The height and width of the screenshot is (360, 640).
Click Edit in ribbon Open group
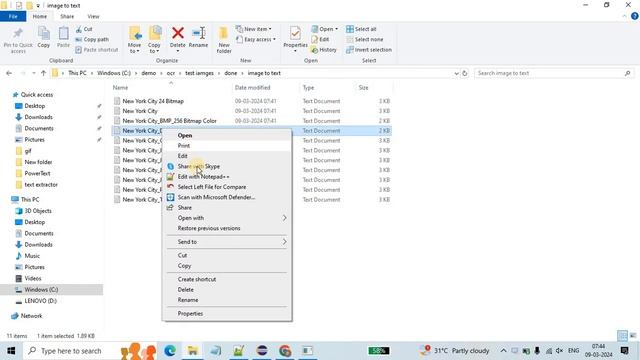(320, 39)
